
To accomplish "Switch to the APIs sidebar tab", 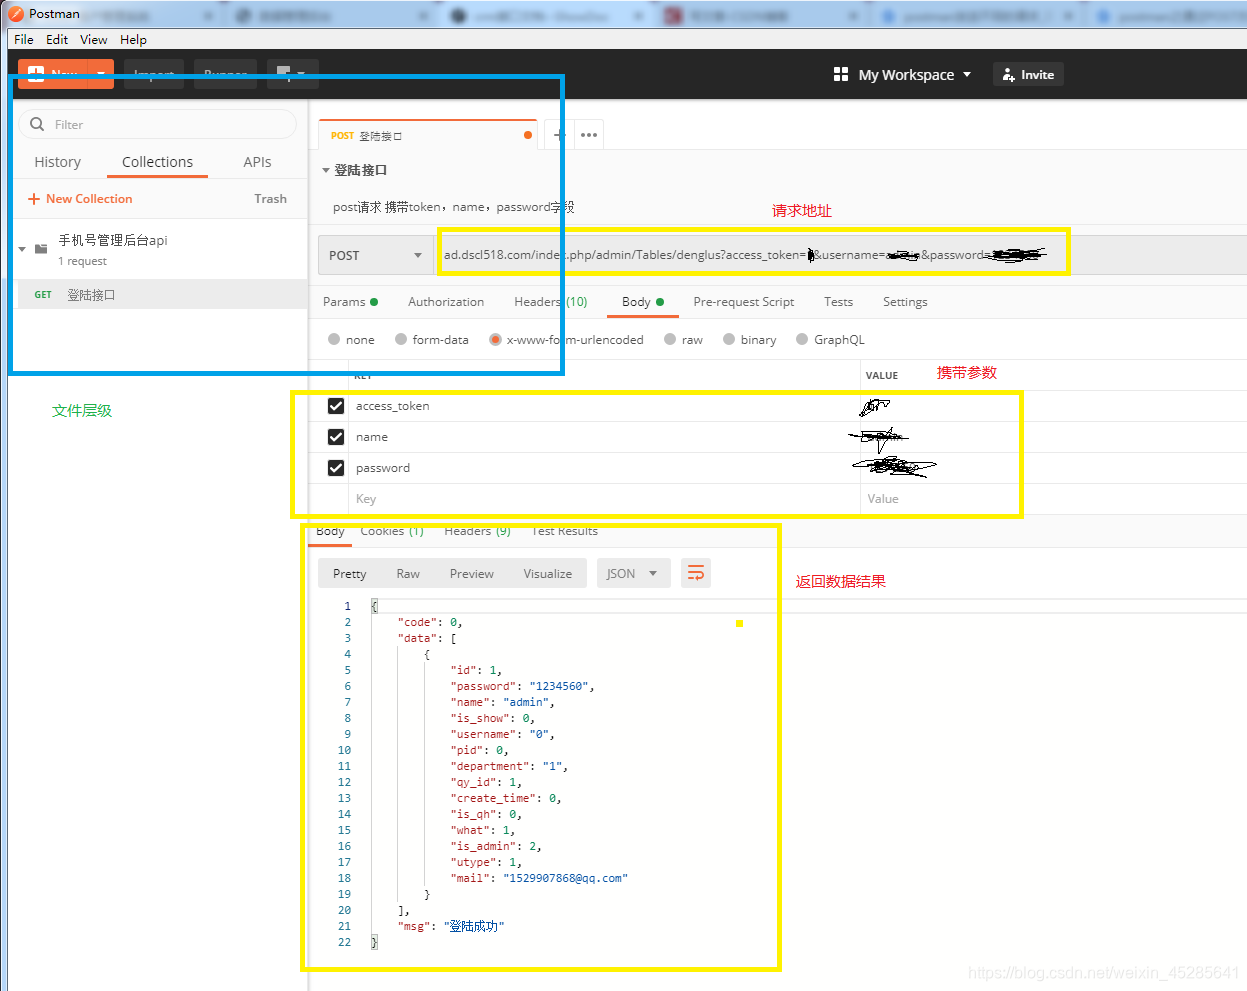I will coord(257,162).
